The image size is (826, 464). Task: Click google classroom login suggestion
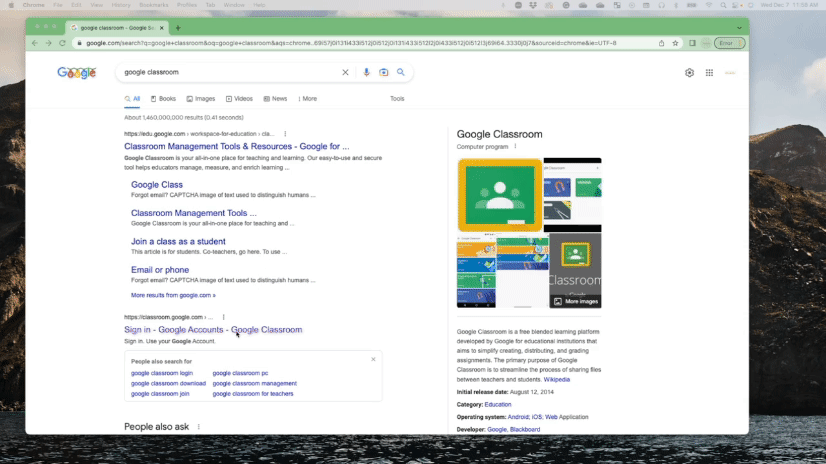pos(162,373)
